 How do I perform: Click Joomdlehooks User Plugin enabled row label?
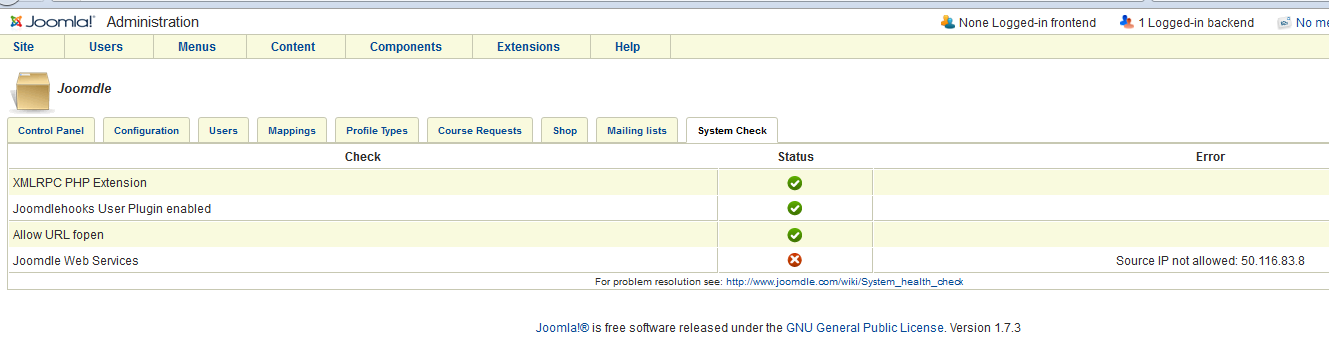tap(112, 208)
